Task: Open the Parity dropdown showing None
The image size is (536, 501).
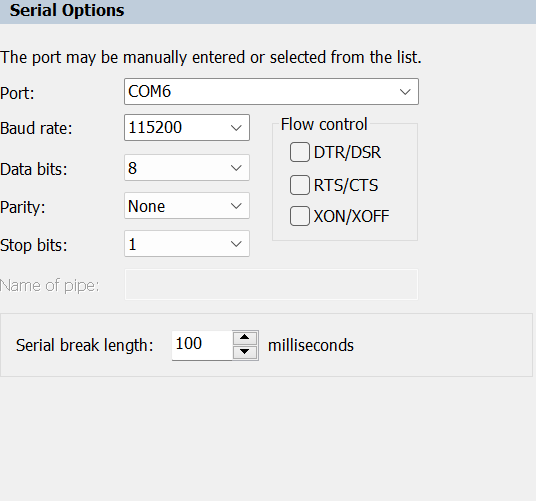Action: coord(187,206)
